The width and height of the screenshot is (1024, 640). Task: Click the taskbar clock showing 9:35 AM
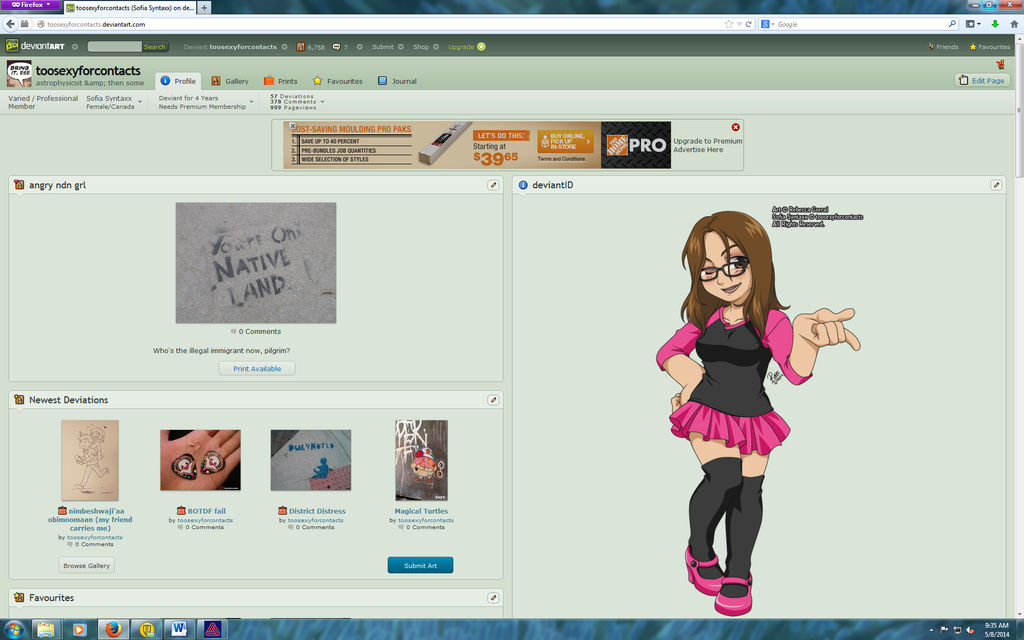tap(997, 630)
